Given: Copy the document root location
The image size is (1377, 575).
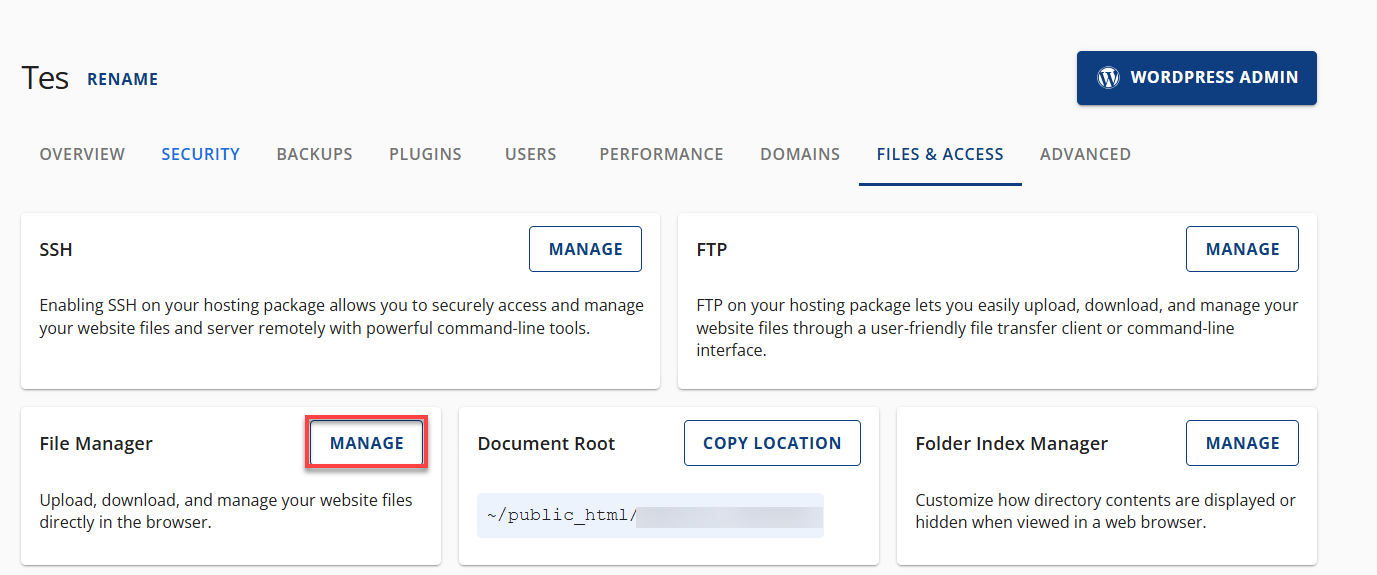Looking at the screenshot, I should (772, 443).
